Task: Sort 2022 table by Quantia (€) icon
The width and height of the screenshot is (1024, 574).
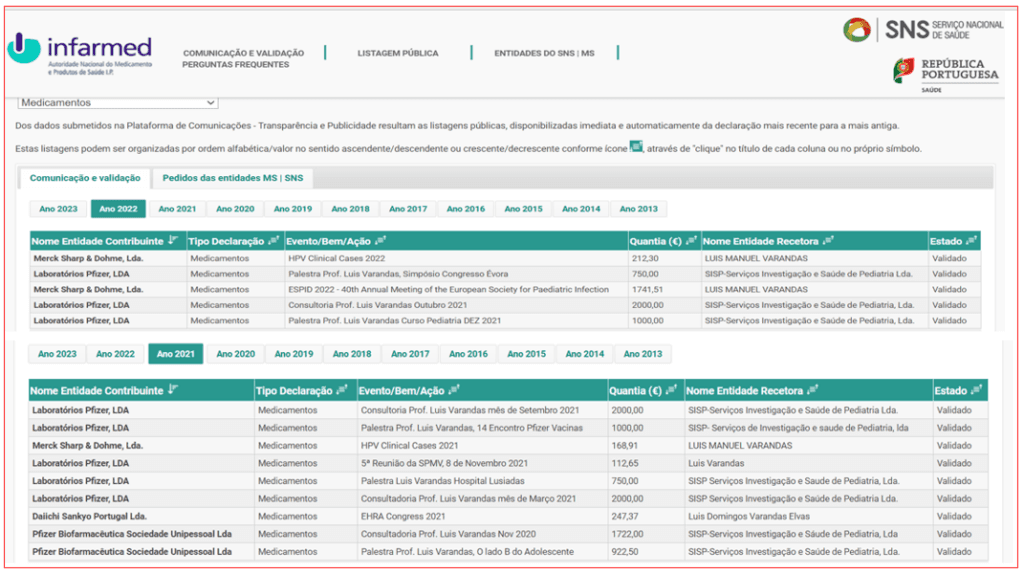Action: point(691,241)
